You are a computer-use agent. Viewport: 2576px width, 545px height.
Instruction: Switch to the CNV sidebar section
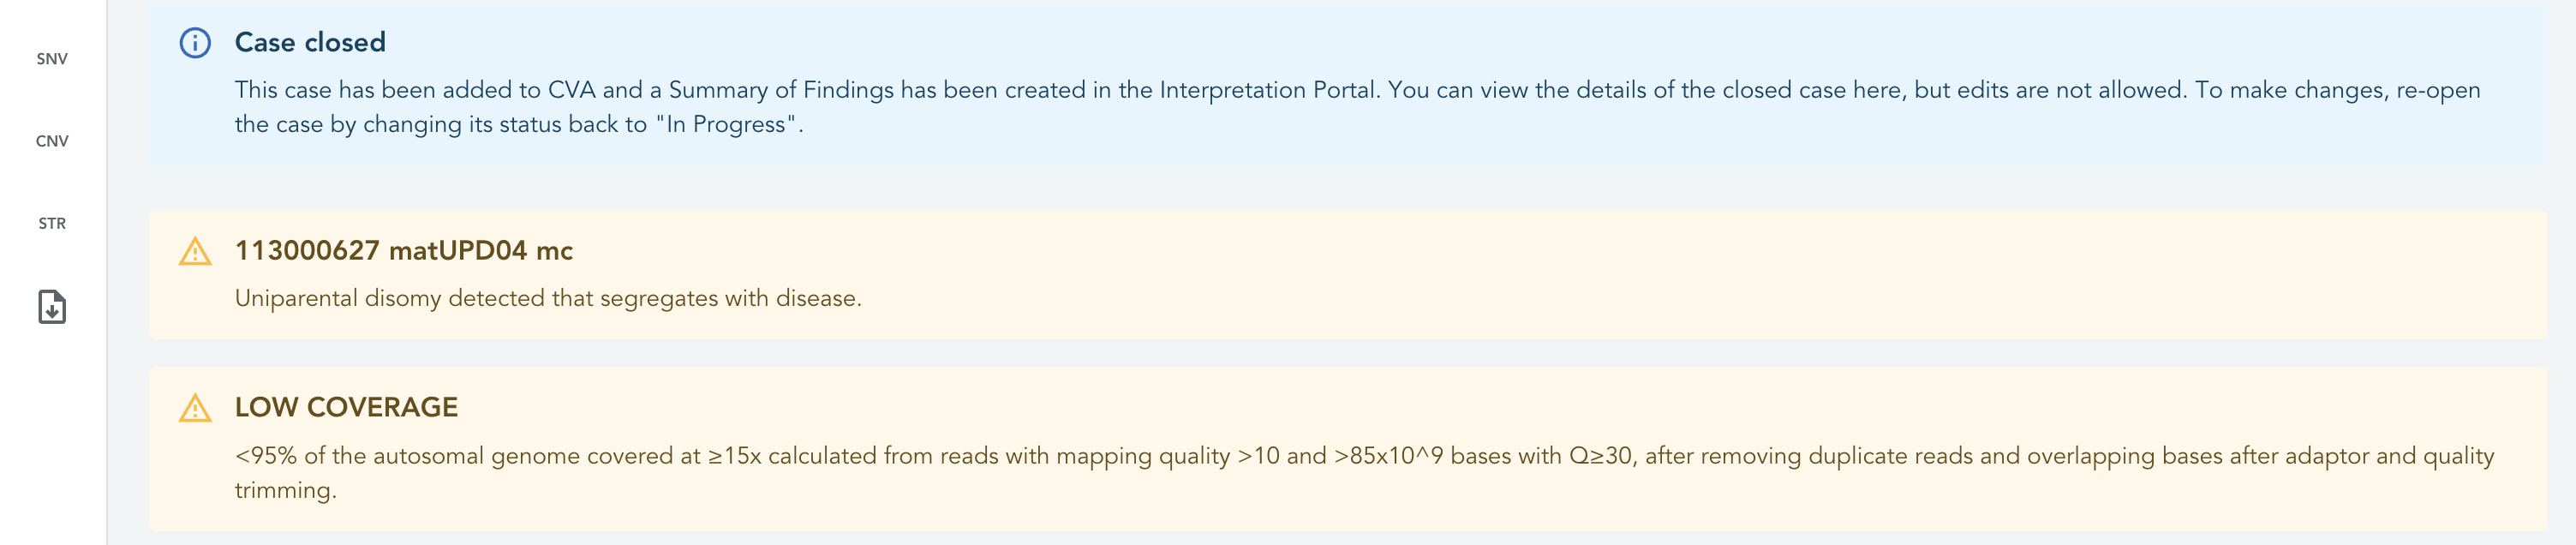point(52,141)
